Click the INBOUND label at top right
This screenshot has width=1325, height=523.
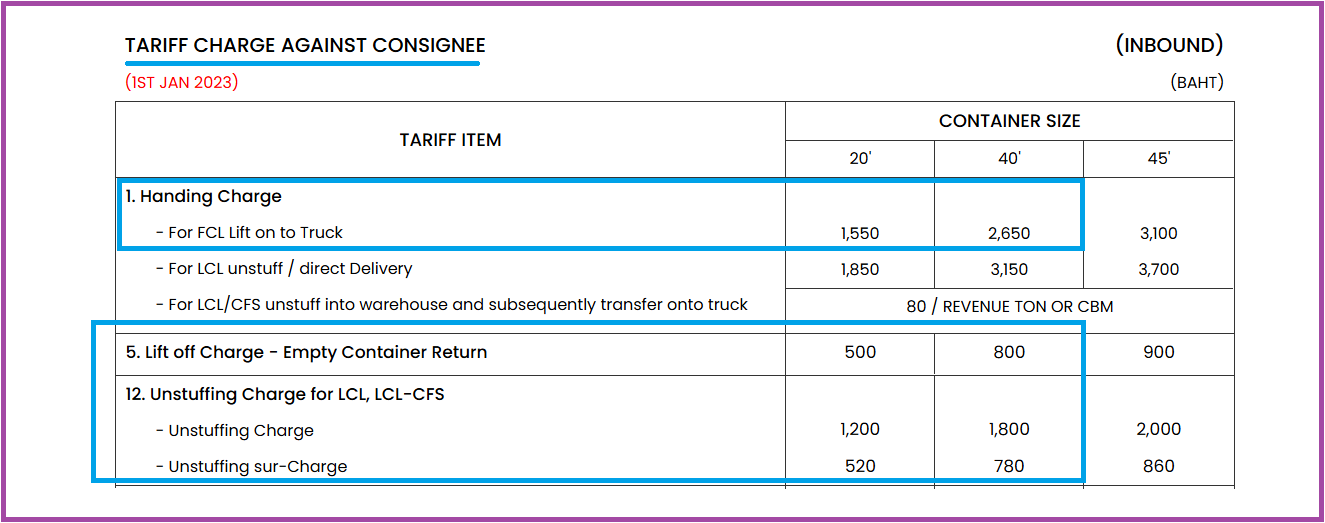pos(1169,45)
